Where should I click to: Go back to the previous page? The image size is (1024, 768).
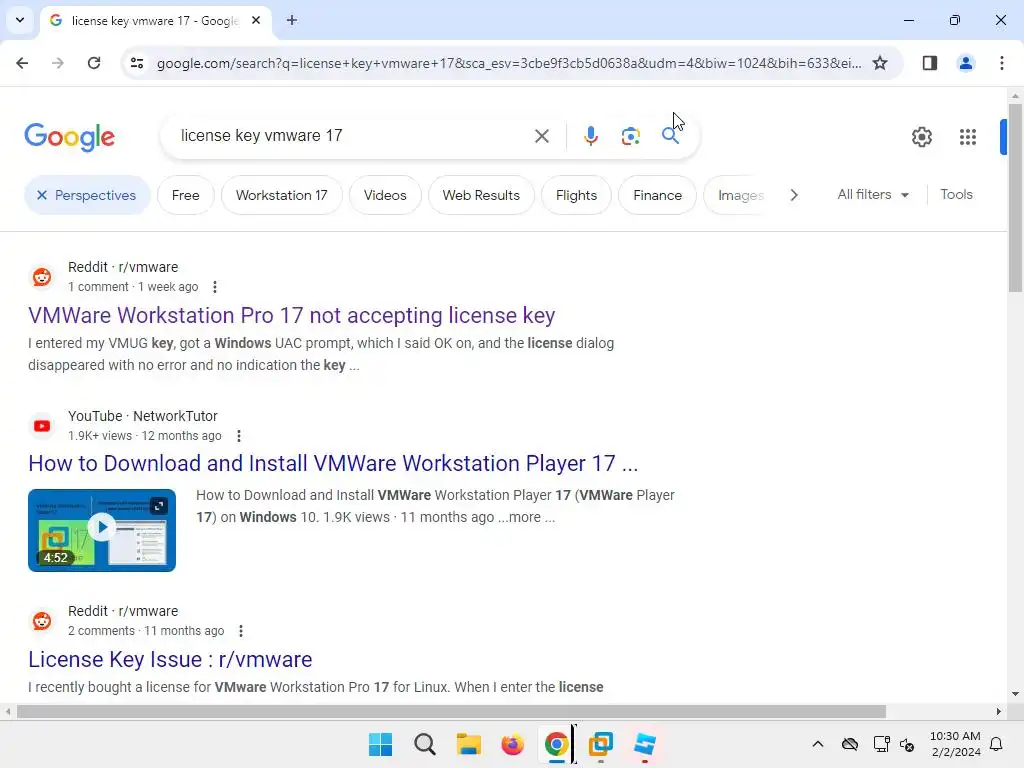tap(22, 63)
